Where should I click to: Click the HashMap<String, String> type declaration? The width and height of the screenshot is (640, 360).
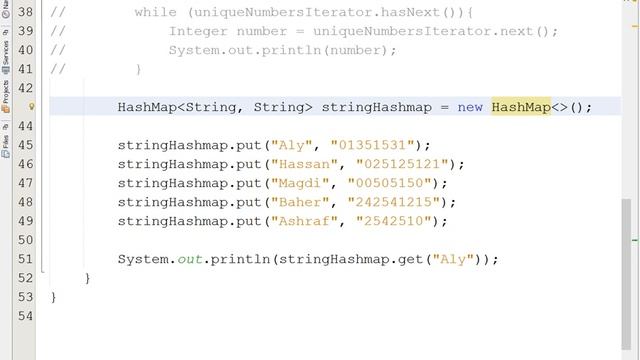[215, 107]
